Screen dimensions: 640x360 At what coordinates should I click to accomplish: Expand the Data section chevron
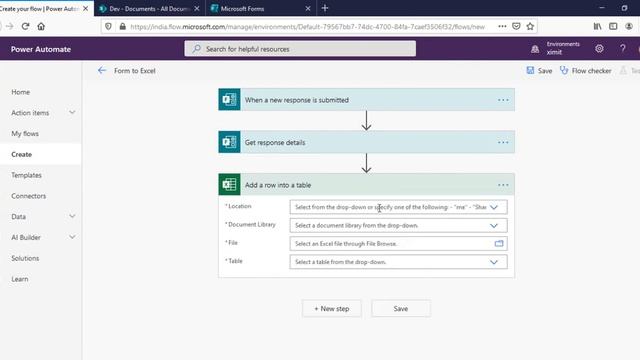coord(72,216)
